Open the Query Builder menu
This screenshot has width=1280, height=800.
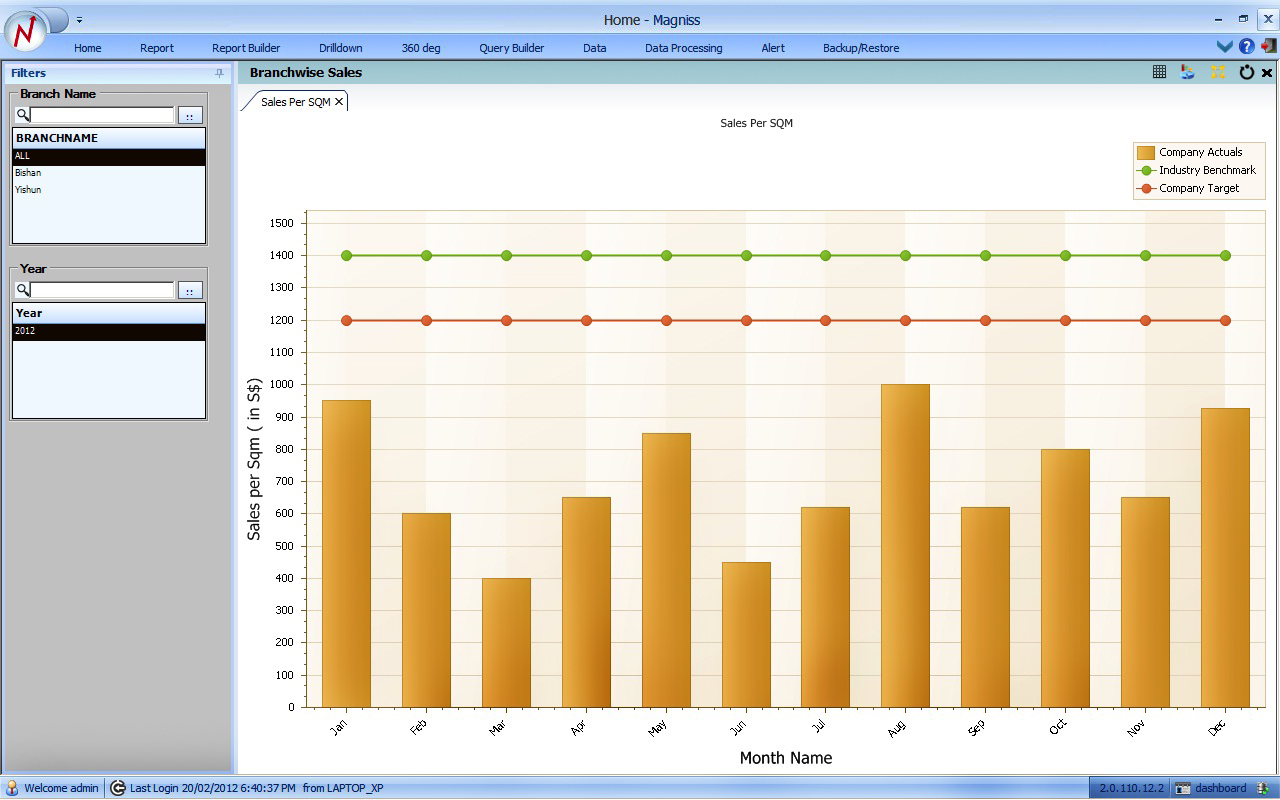pyautogui.click(x=512, y=48)
